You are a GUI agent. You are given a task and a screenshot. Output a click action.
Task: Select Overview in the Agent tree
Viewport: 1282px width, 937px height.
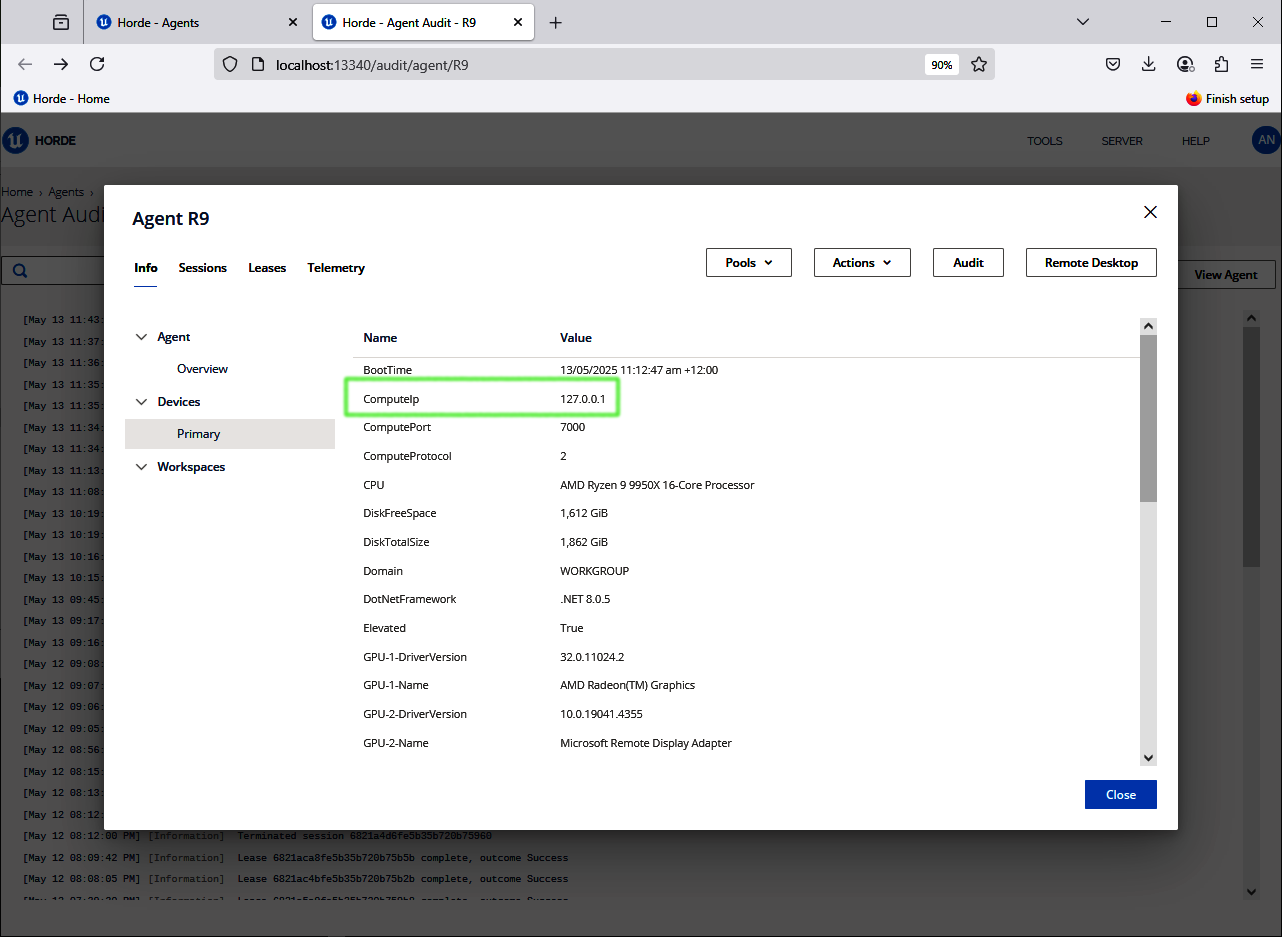coord(202,369)
